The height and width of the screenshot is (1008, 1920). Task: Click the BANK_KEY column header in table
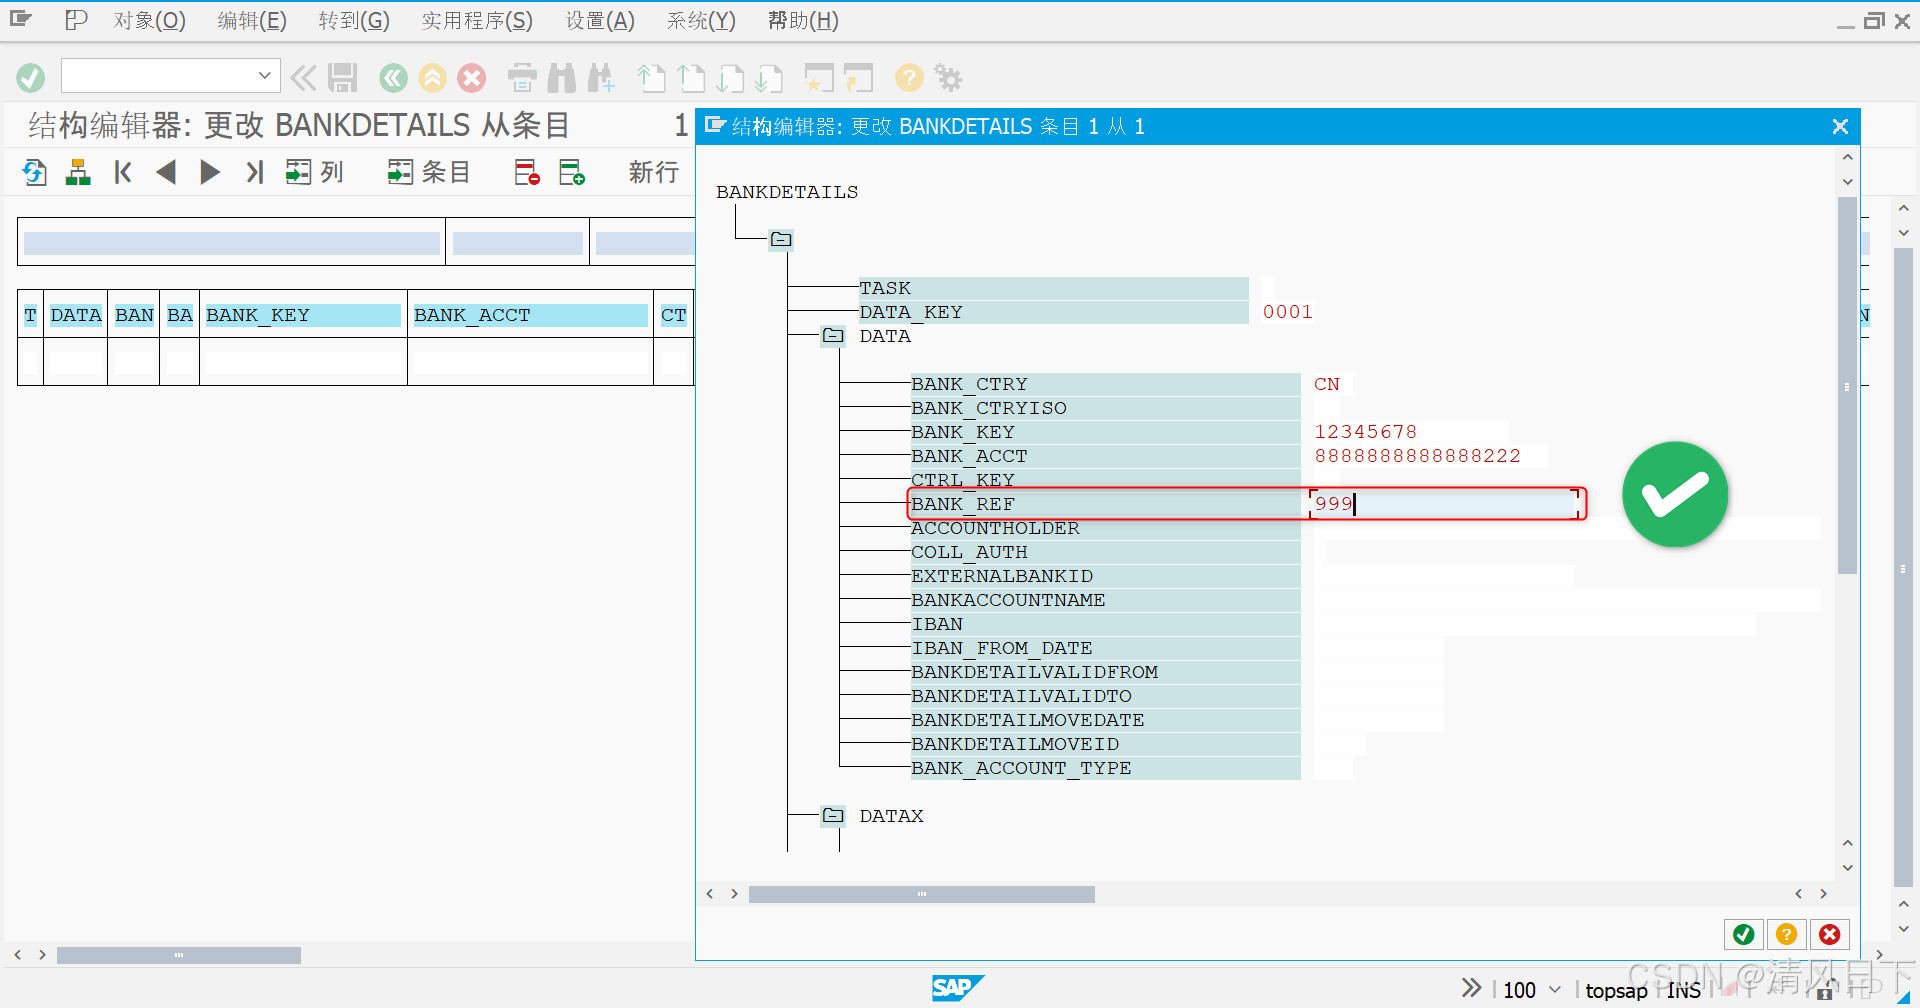point(303,315)
